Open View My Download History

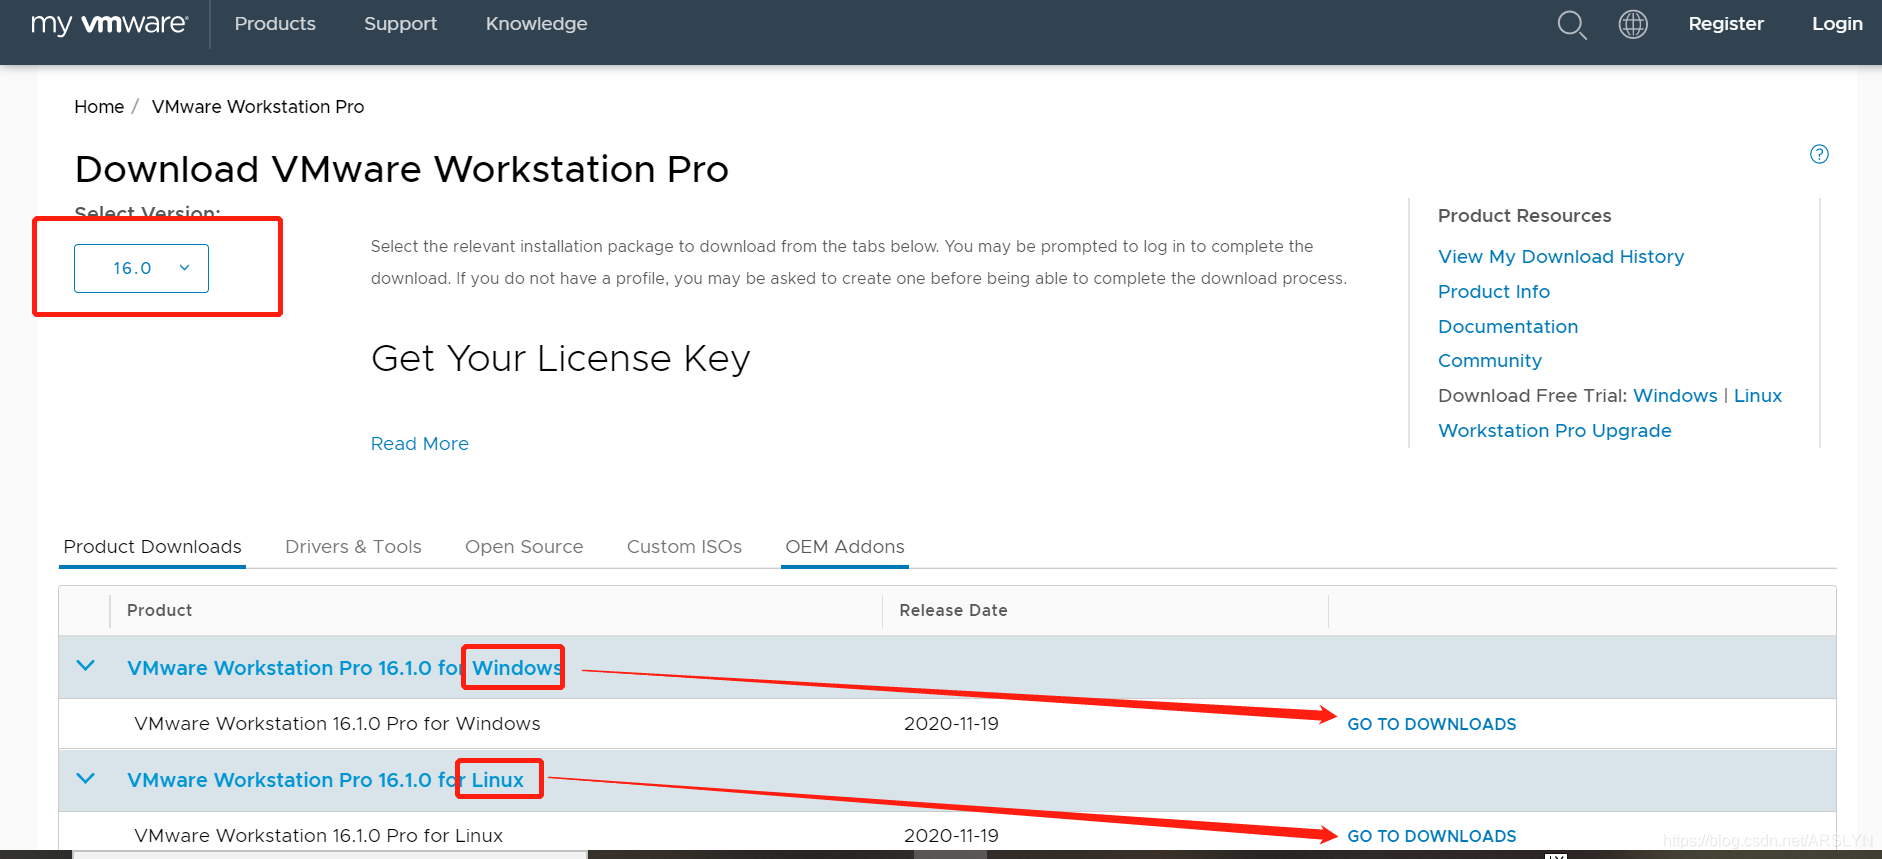pyautogui.click(x=1561, y=257)
